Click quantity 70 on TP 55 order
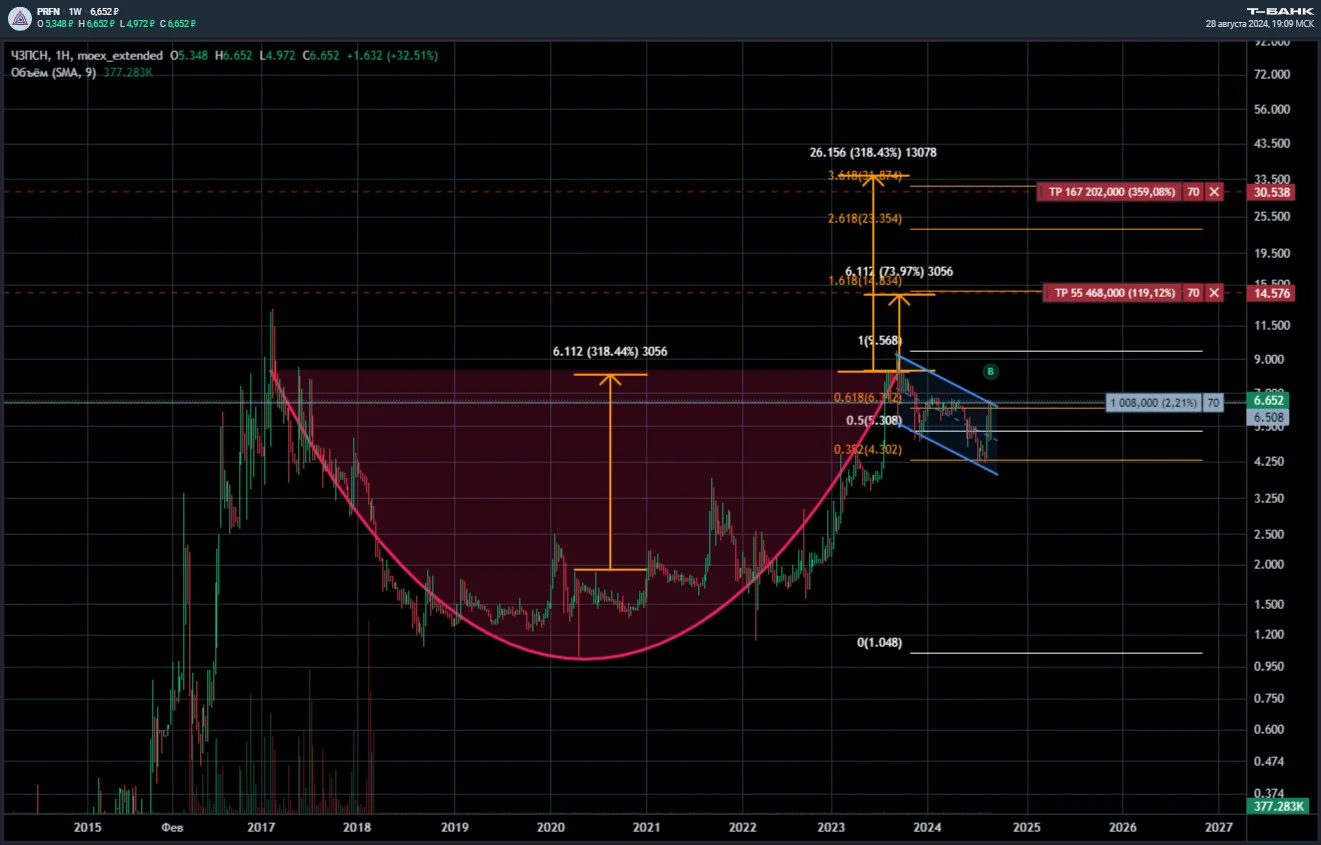The width and height of the screenshot is (1321, 845). 1193,293
